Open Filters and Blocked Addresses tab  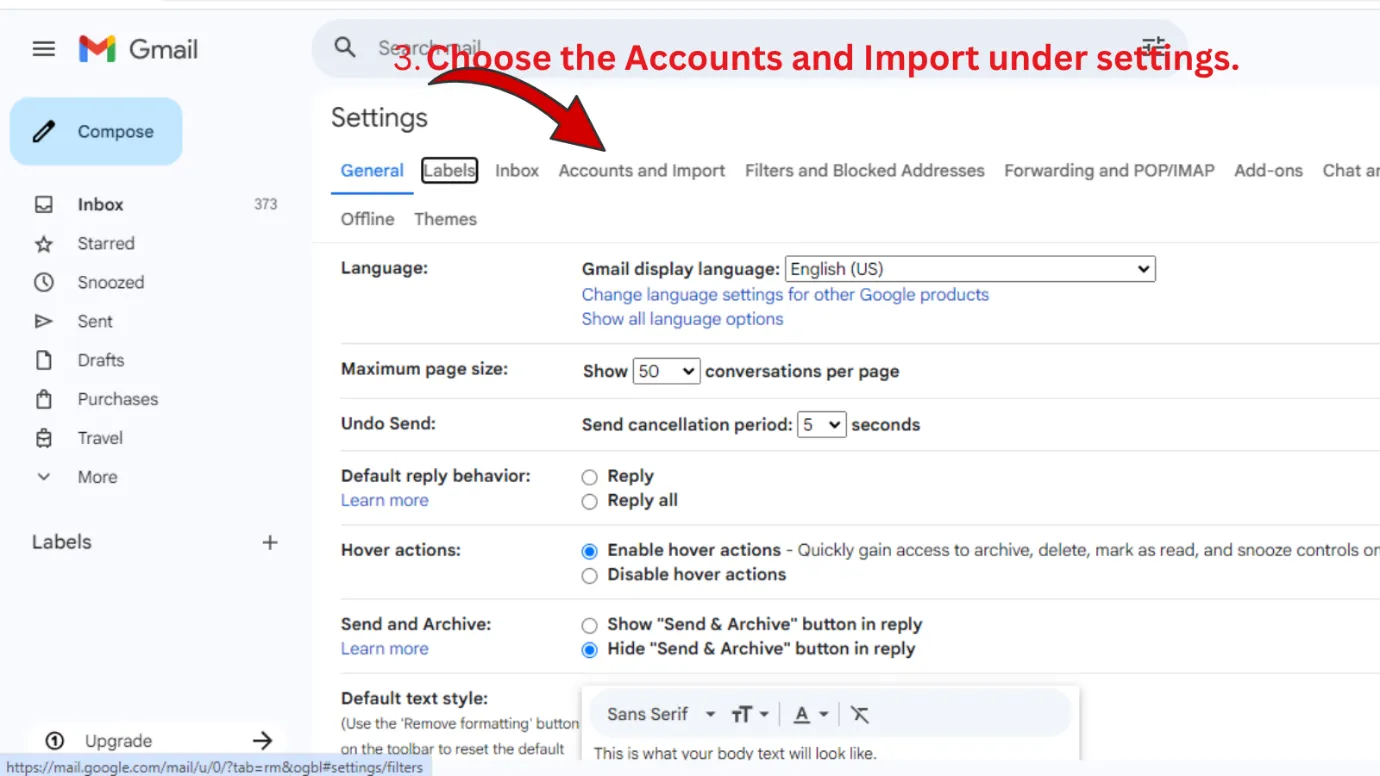(x=865, y=170)
